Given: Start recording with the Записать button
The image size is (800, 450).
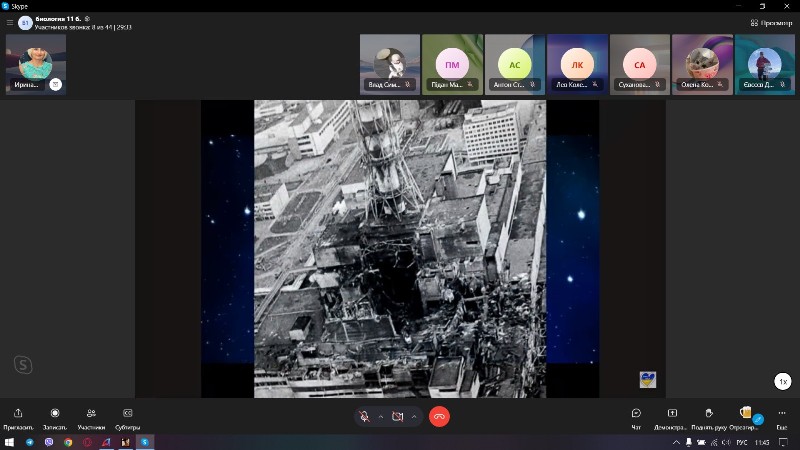Looking at the screenshot, I should [55, 413].
